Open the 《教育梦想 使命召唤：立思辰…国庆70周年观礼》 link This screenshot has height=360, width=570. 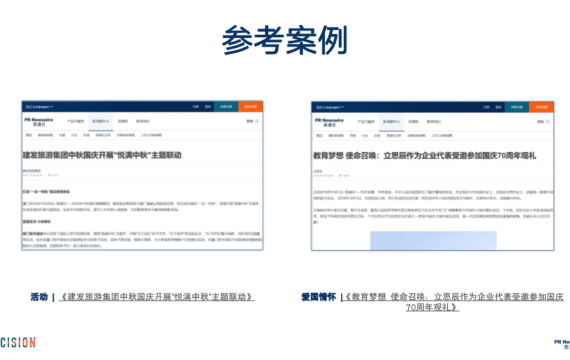[x=454, y=302]
